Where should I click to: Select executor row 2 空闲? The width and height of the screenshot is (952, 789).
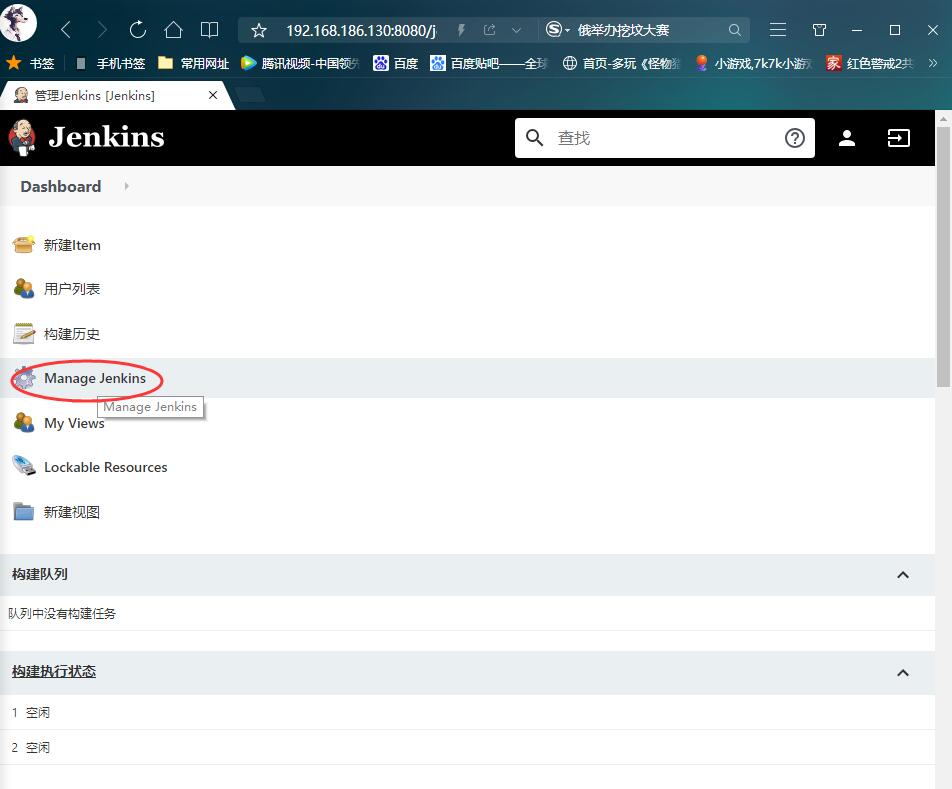click(x=468, y=748)
